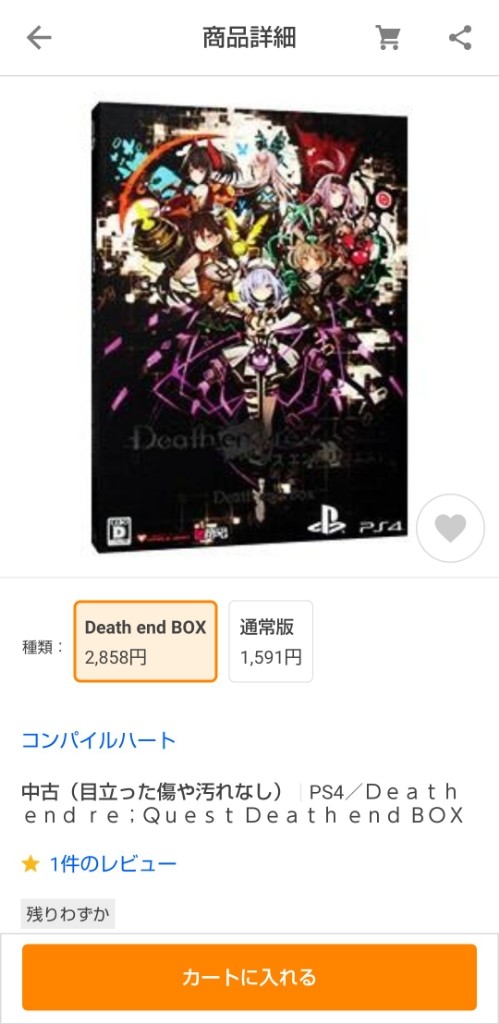Tap the 1,591円 price
499x1024 pixels.
coord(270,657)
